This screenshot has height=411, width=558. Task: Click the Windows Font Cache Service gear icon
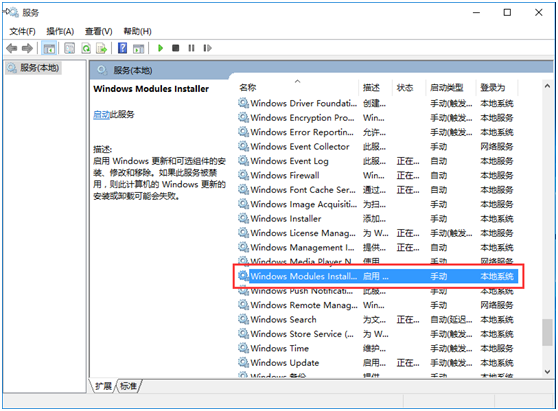[x=243, y=190]
